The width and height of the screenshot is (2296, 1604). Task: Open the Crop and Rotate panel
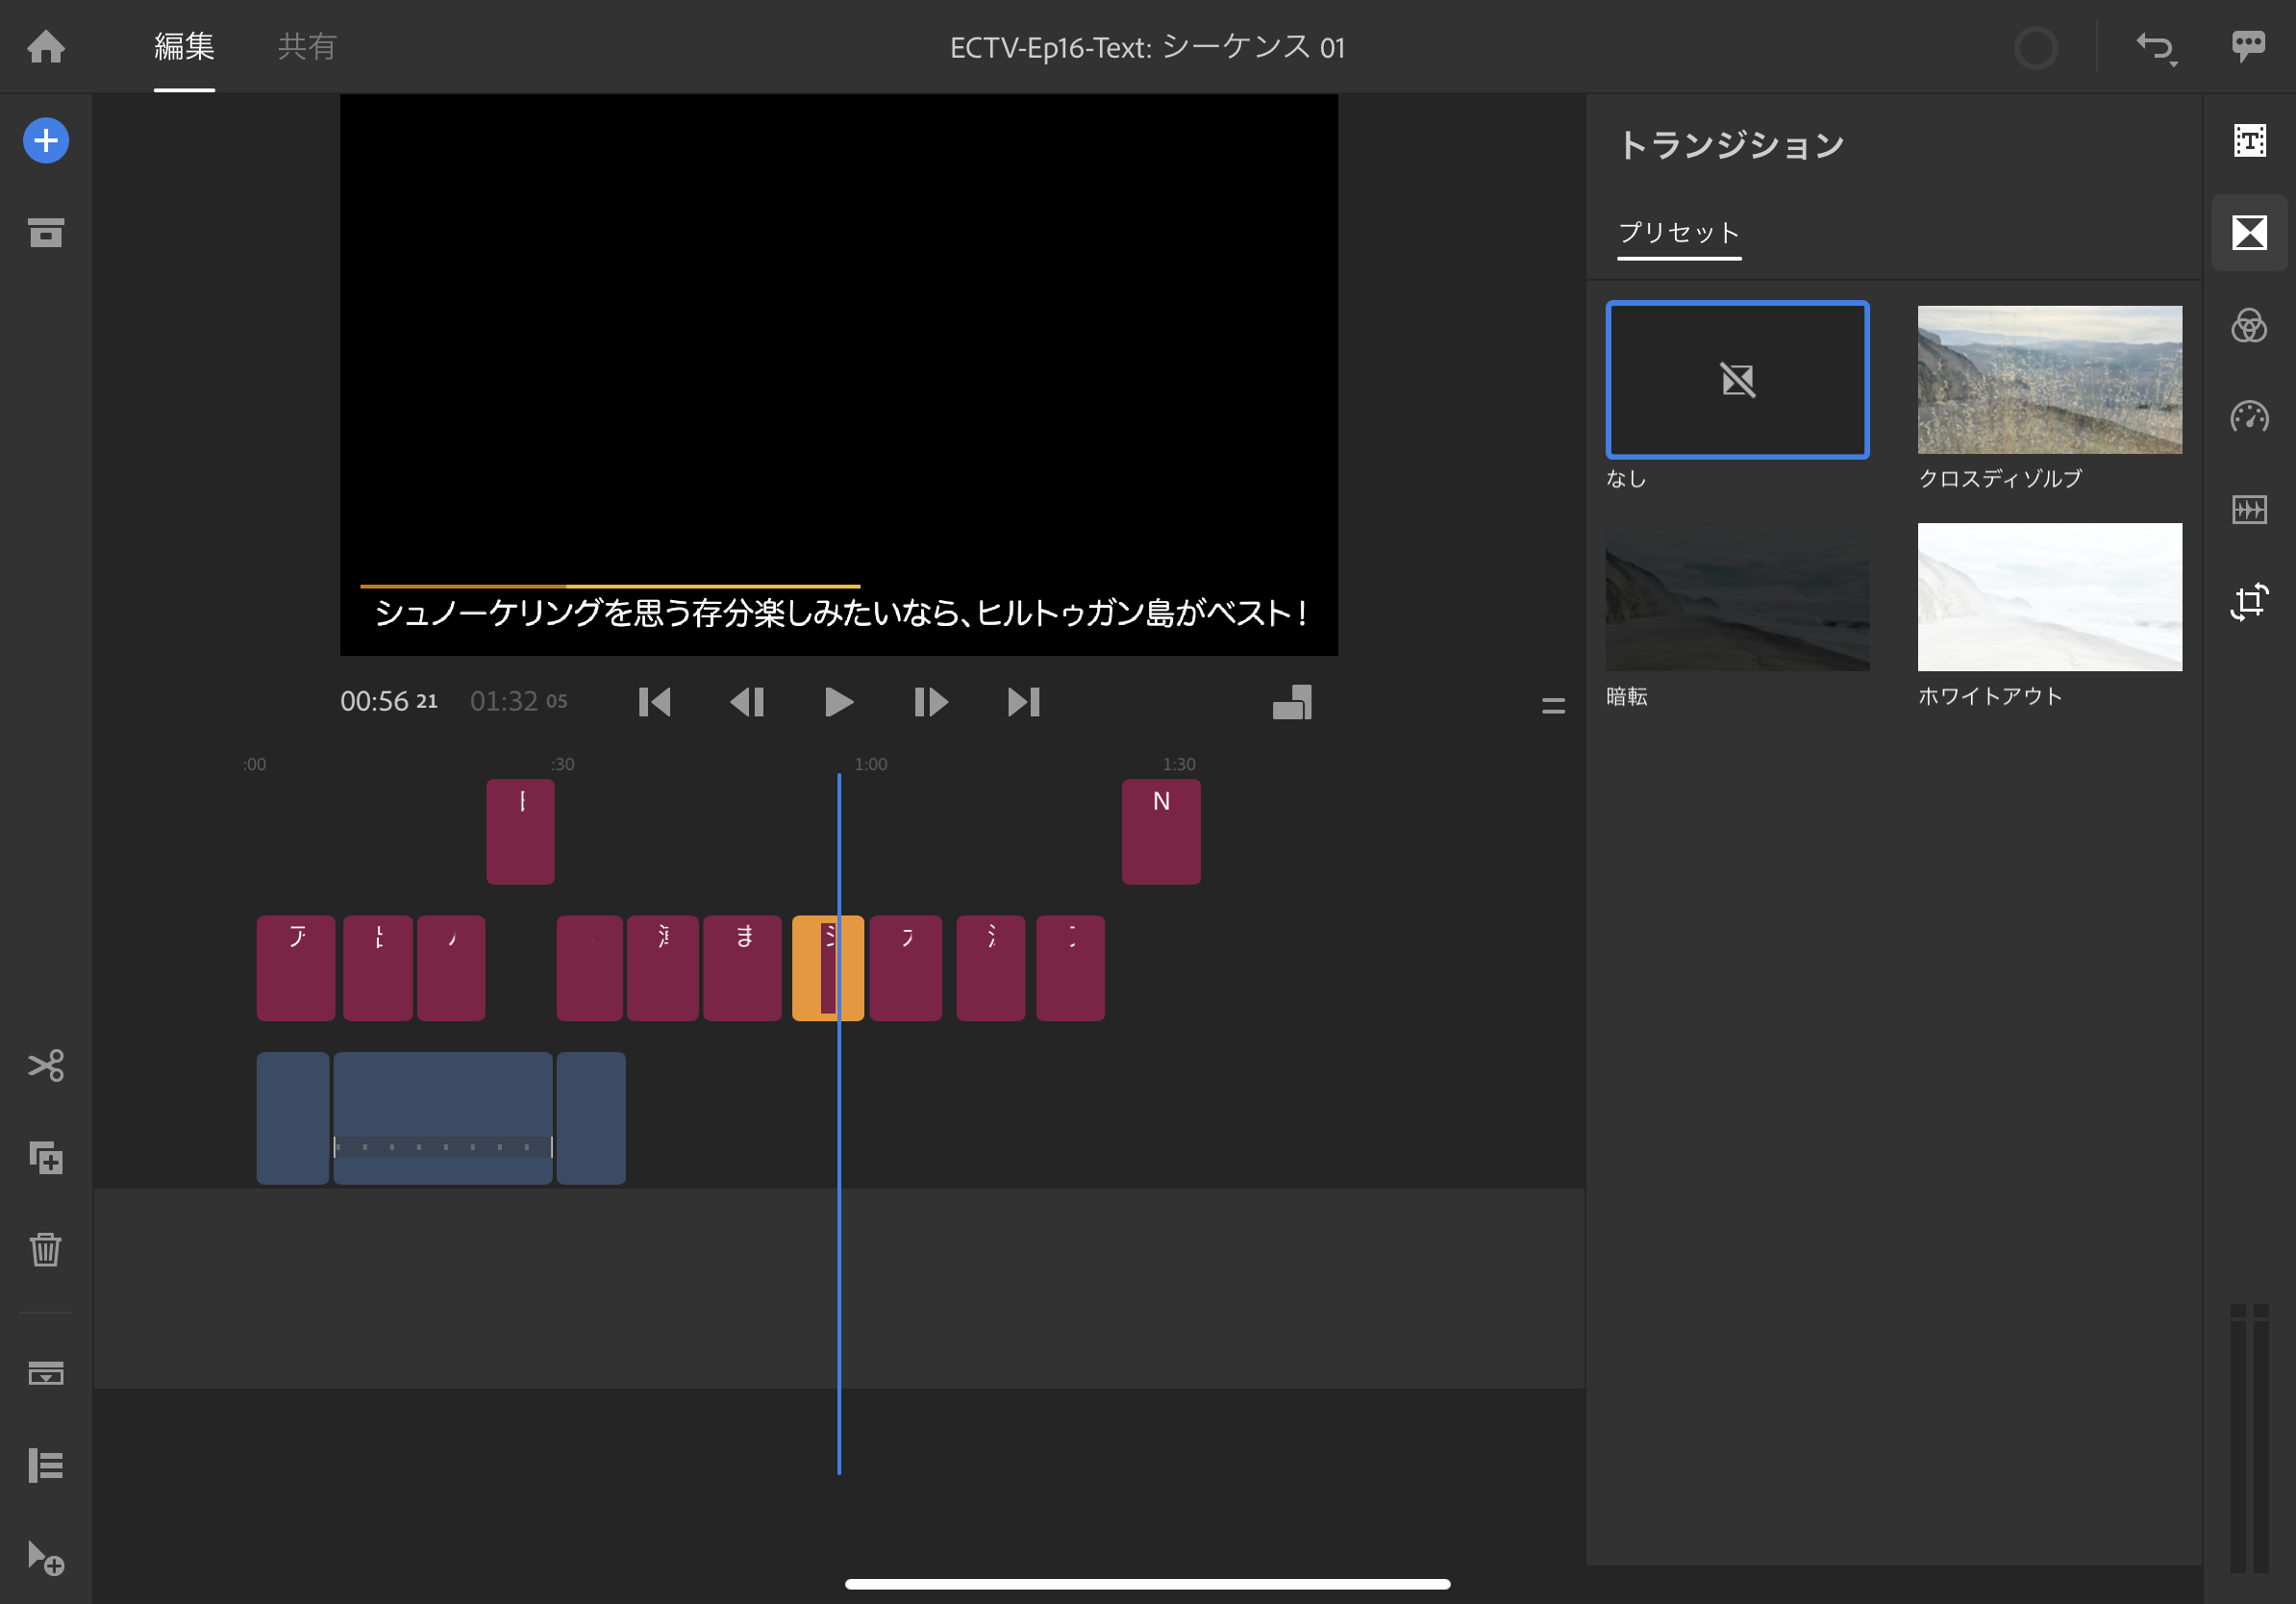click(2250, 601)
